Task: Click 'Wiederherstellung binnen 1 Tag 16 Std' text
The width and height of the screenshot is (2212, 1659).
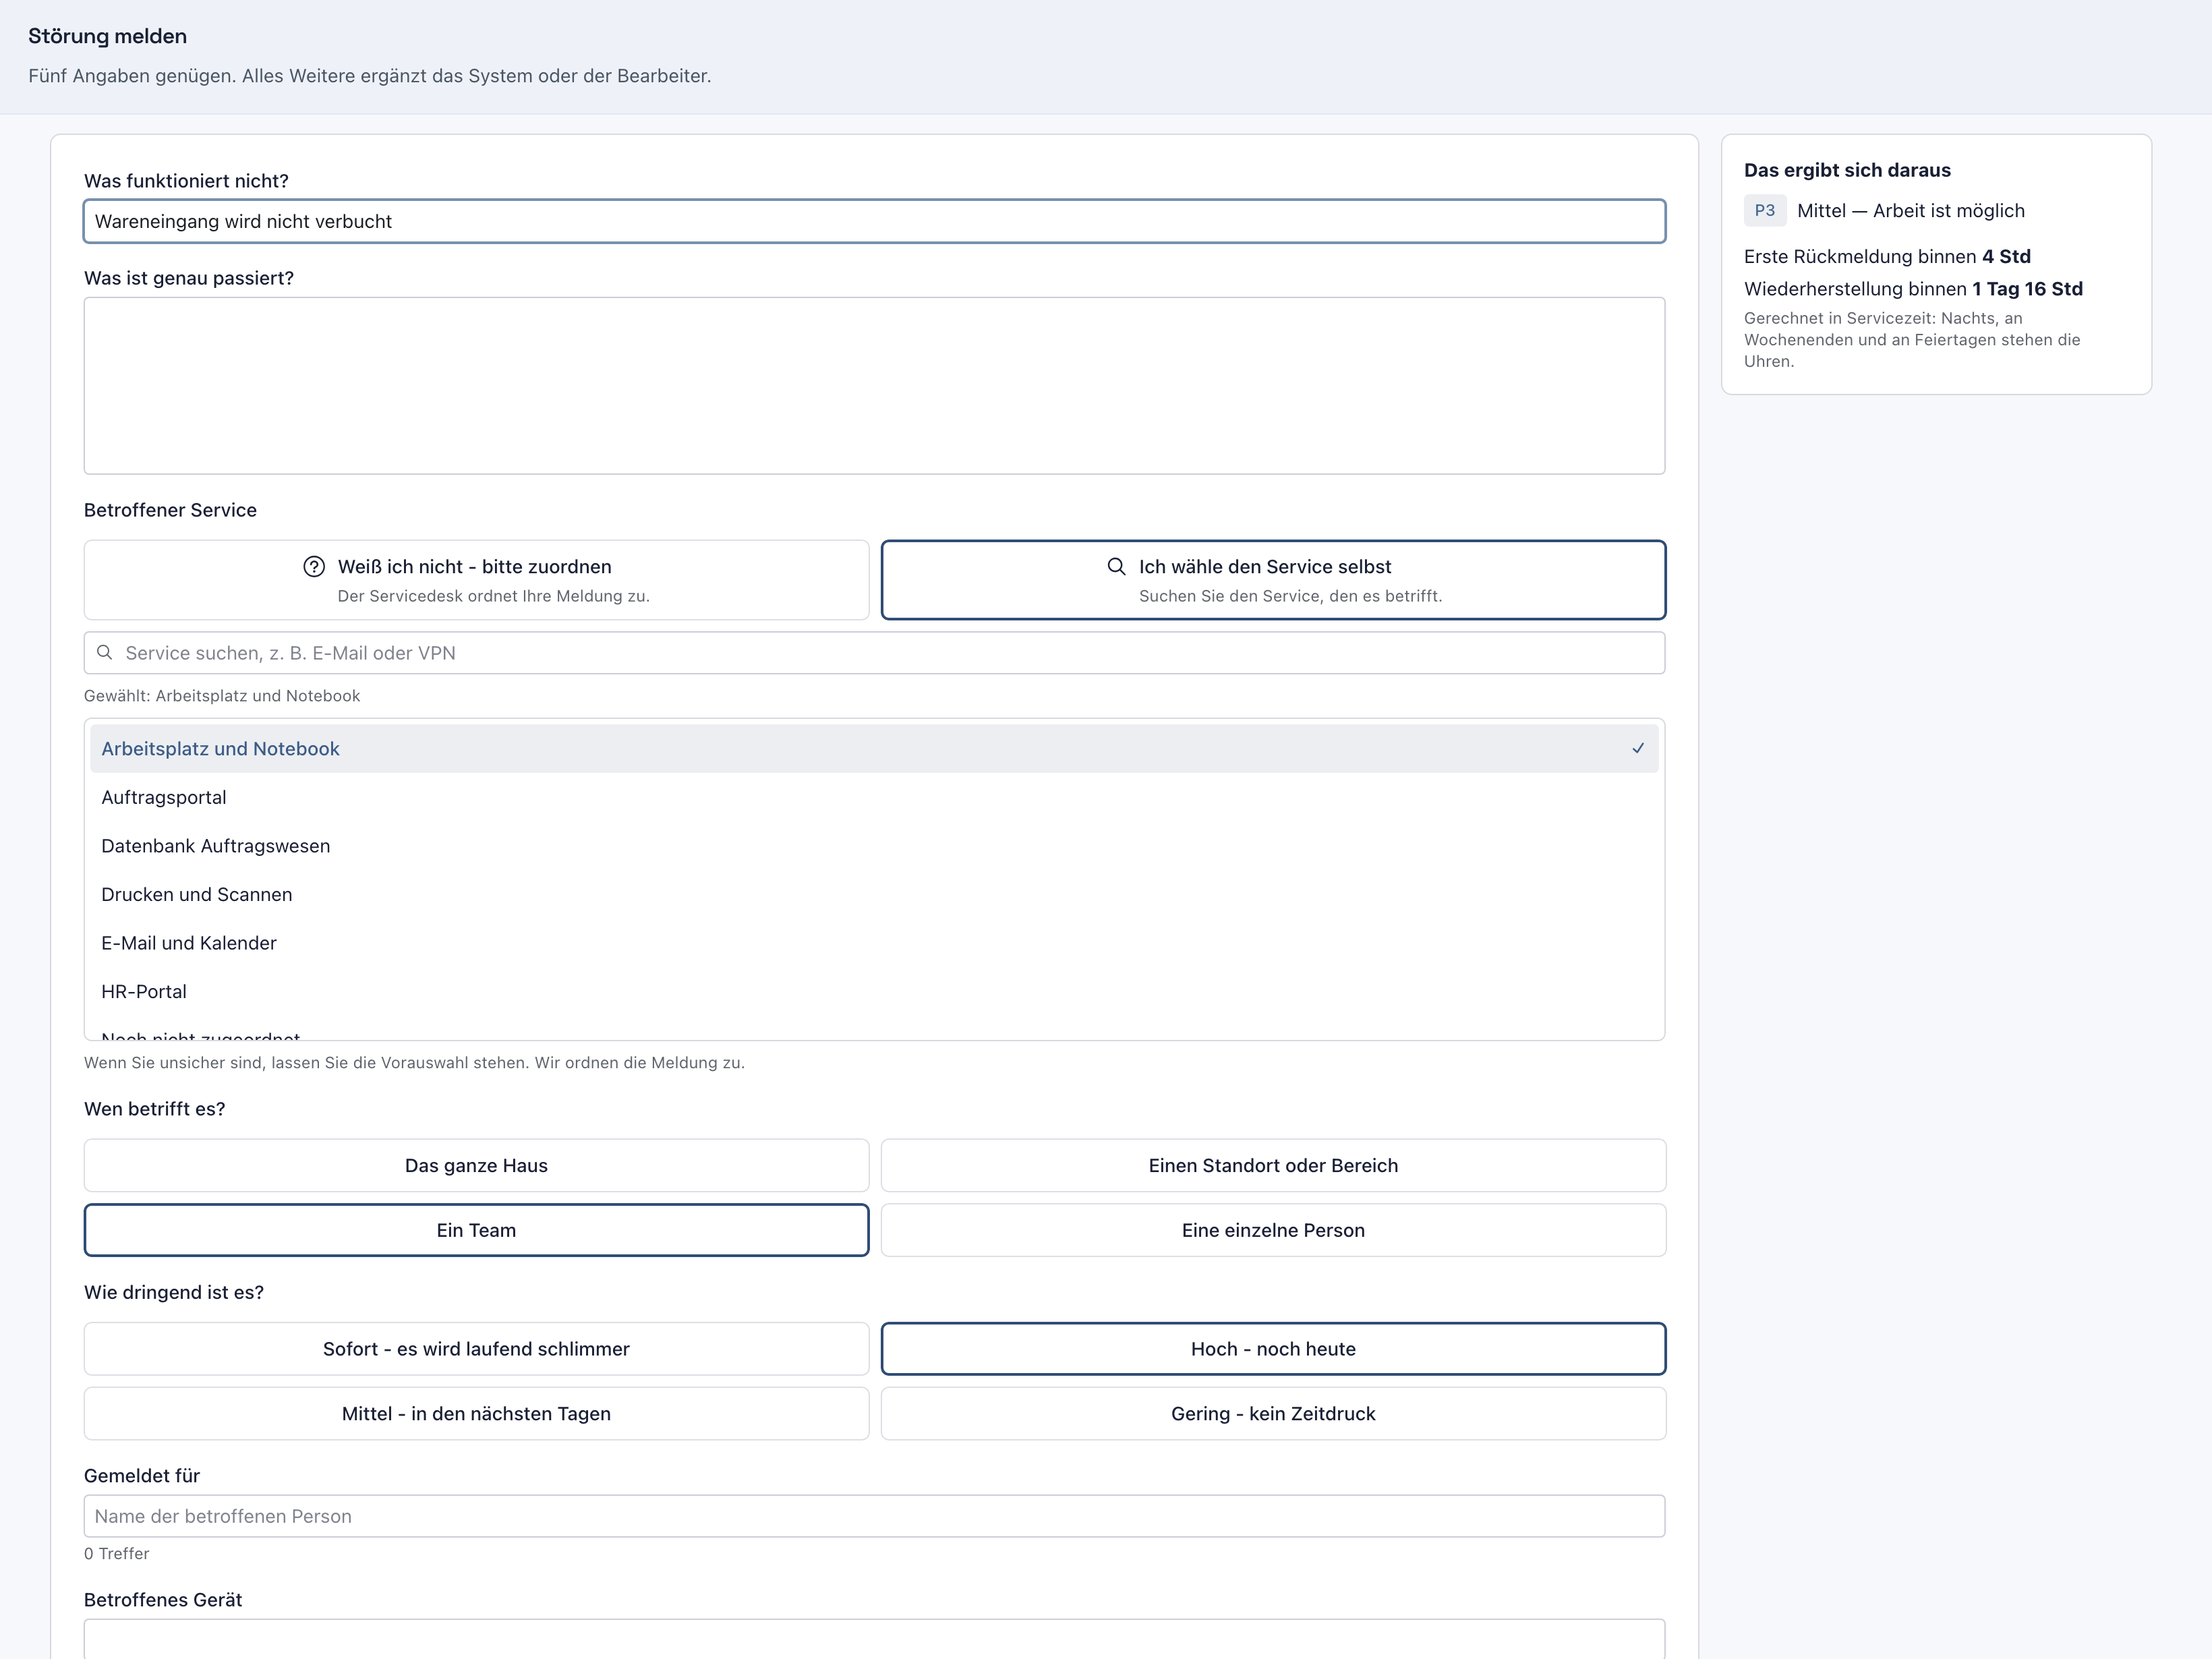Action: tap(1913, 289)
